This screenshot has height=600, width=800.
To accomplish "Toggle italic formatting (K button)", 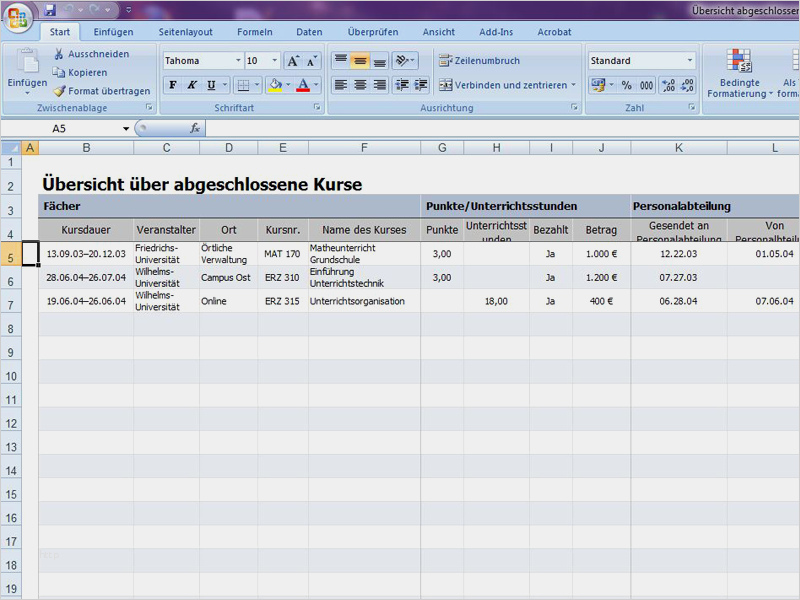I will [192, 86].
